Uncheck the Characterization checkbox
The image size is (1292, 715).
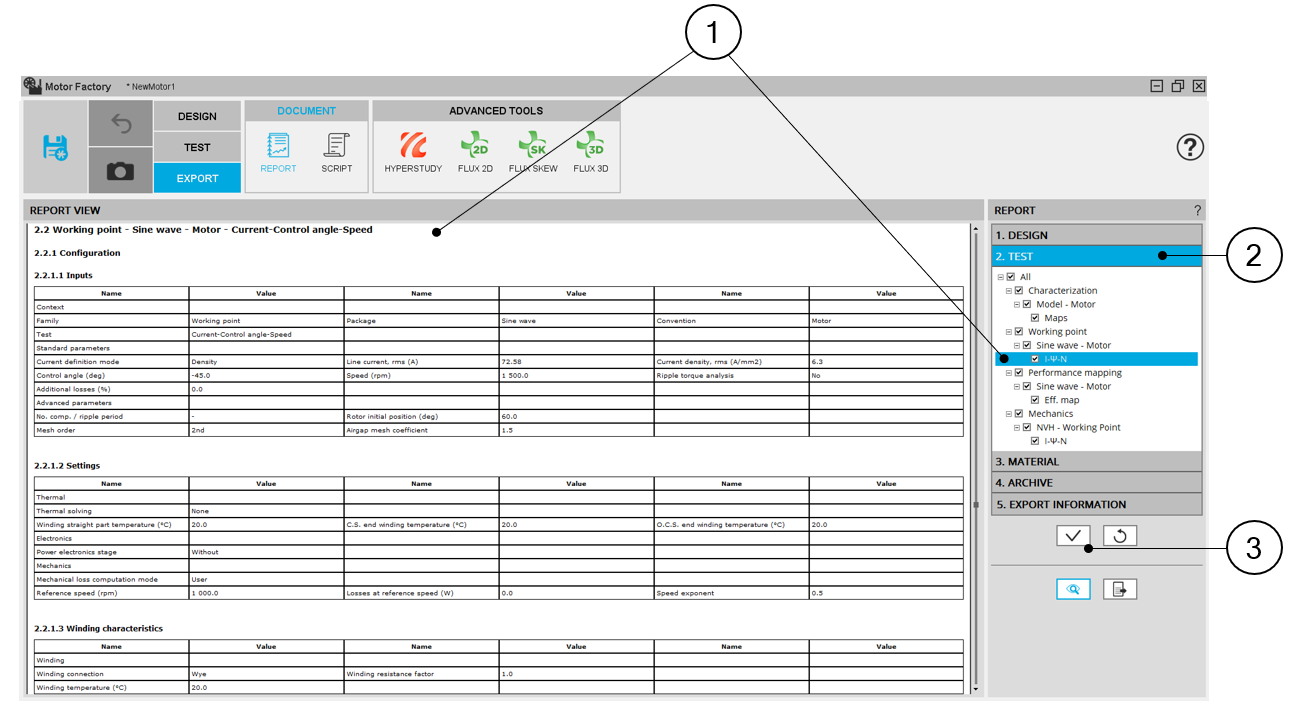tap(1019, 291)
